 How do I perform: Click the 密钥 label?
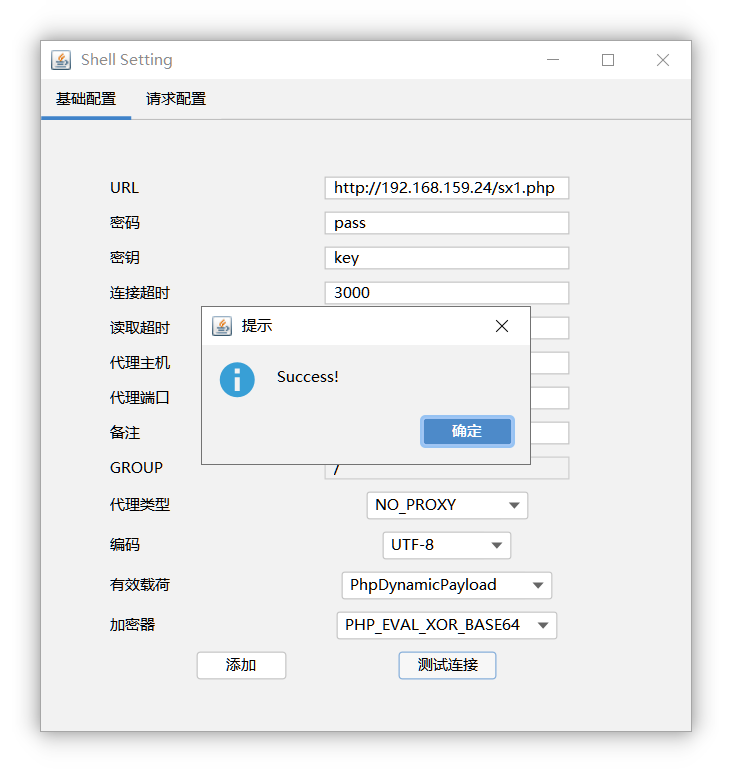pos(125,258)
